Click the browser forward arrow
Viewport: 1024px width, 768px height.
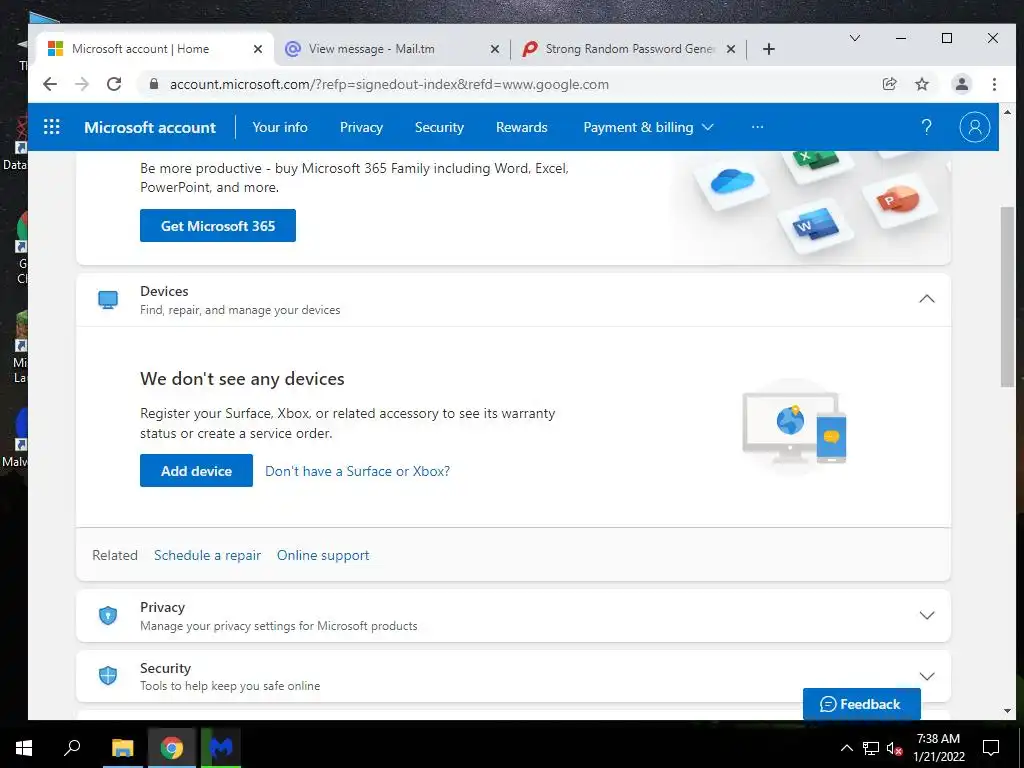[82, 84]
